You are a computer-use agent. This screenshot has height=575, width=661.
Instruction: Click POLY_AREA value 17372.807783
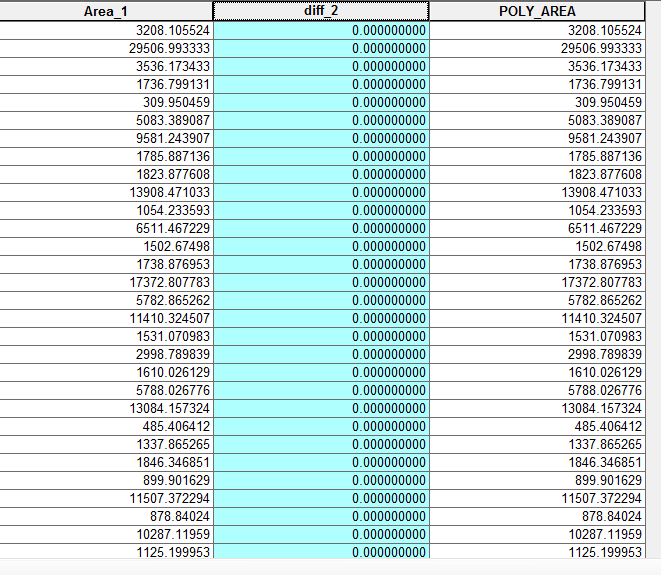601,282
